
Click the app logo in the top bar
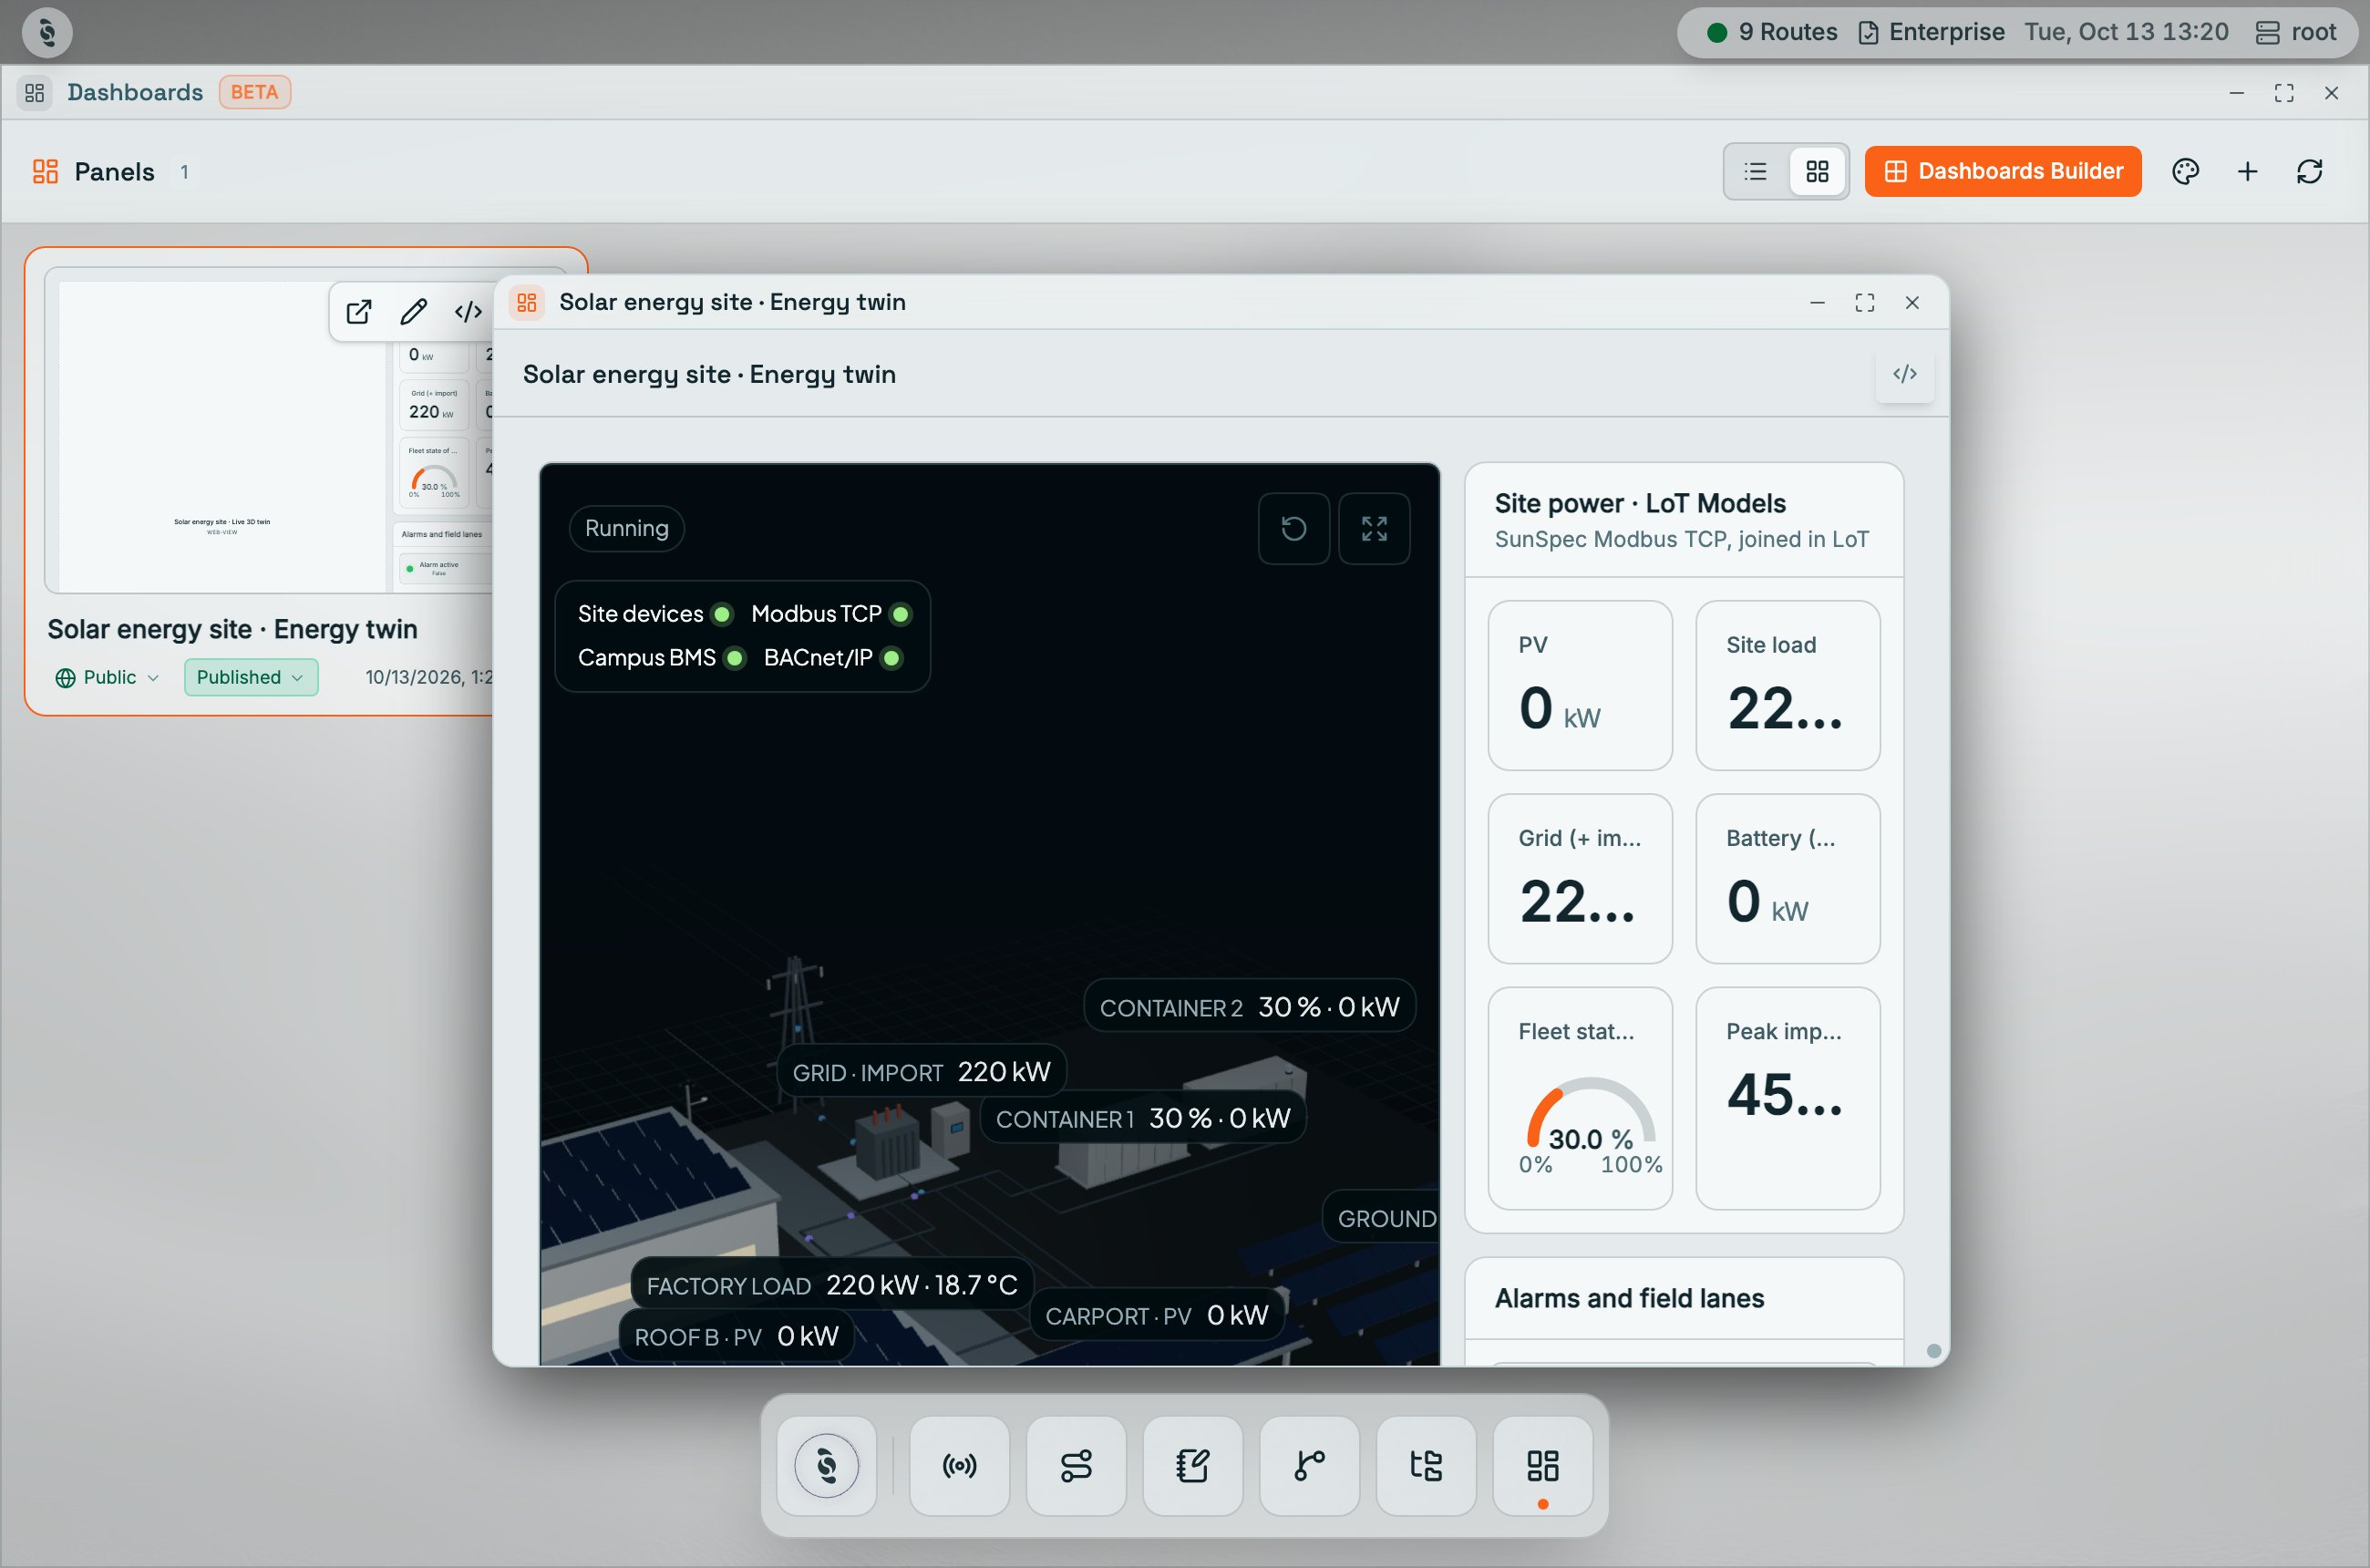[x=47, y=32]
